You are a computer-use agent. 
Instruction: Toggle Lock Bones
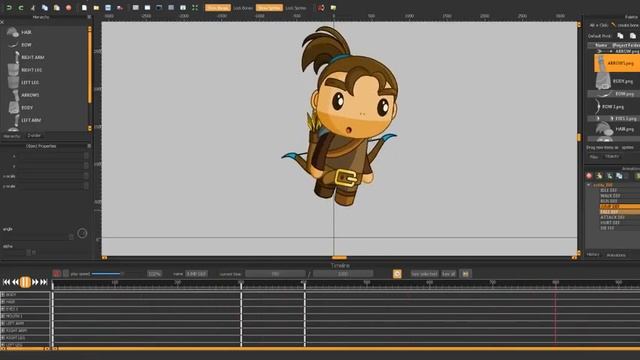(243, 8)
